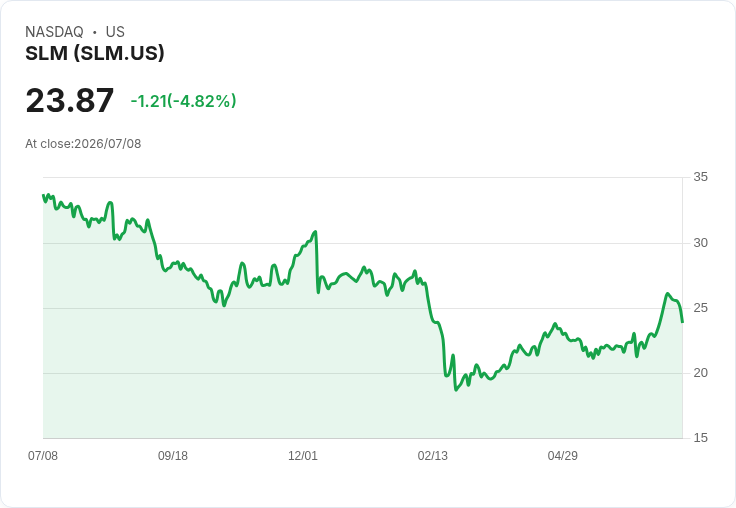
Task: Click the line's final endpoint at right edge
Action: coord(682,322)
